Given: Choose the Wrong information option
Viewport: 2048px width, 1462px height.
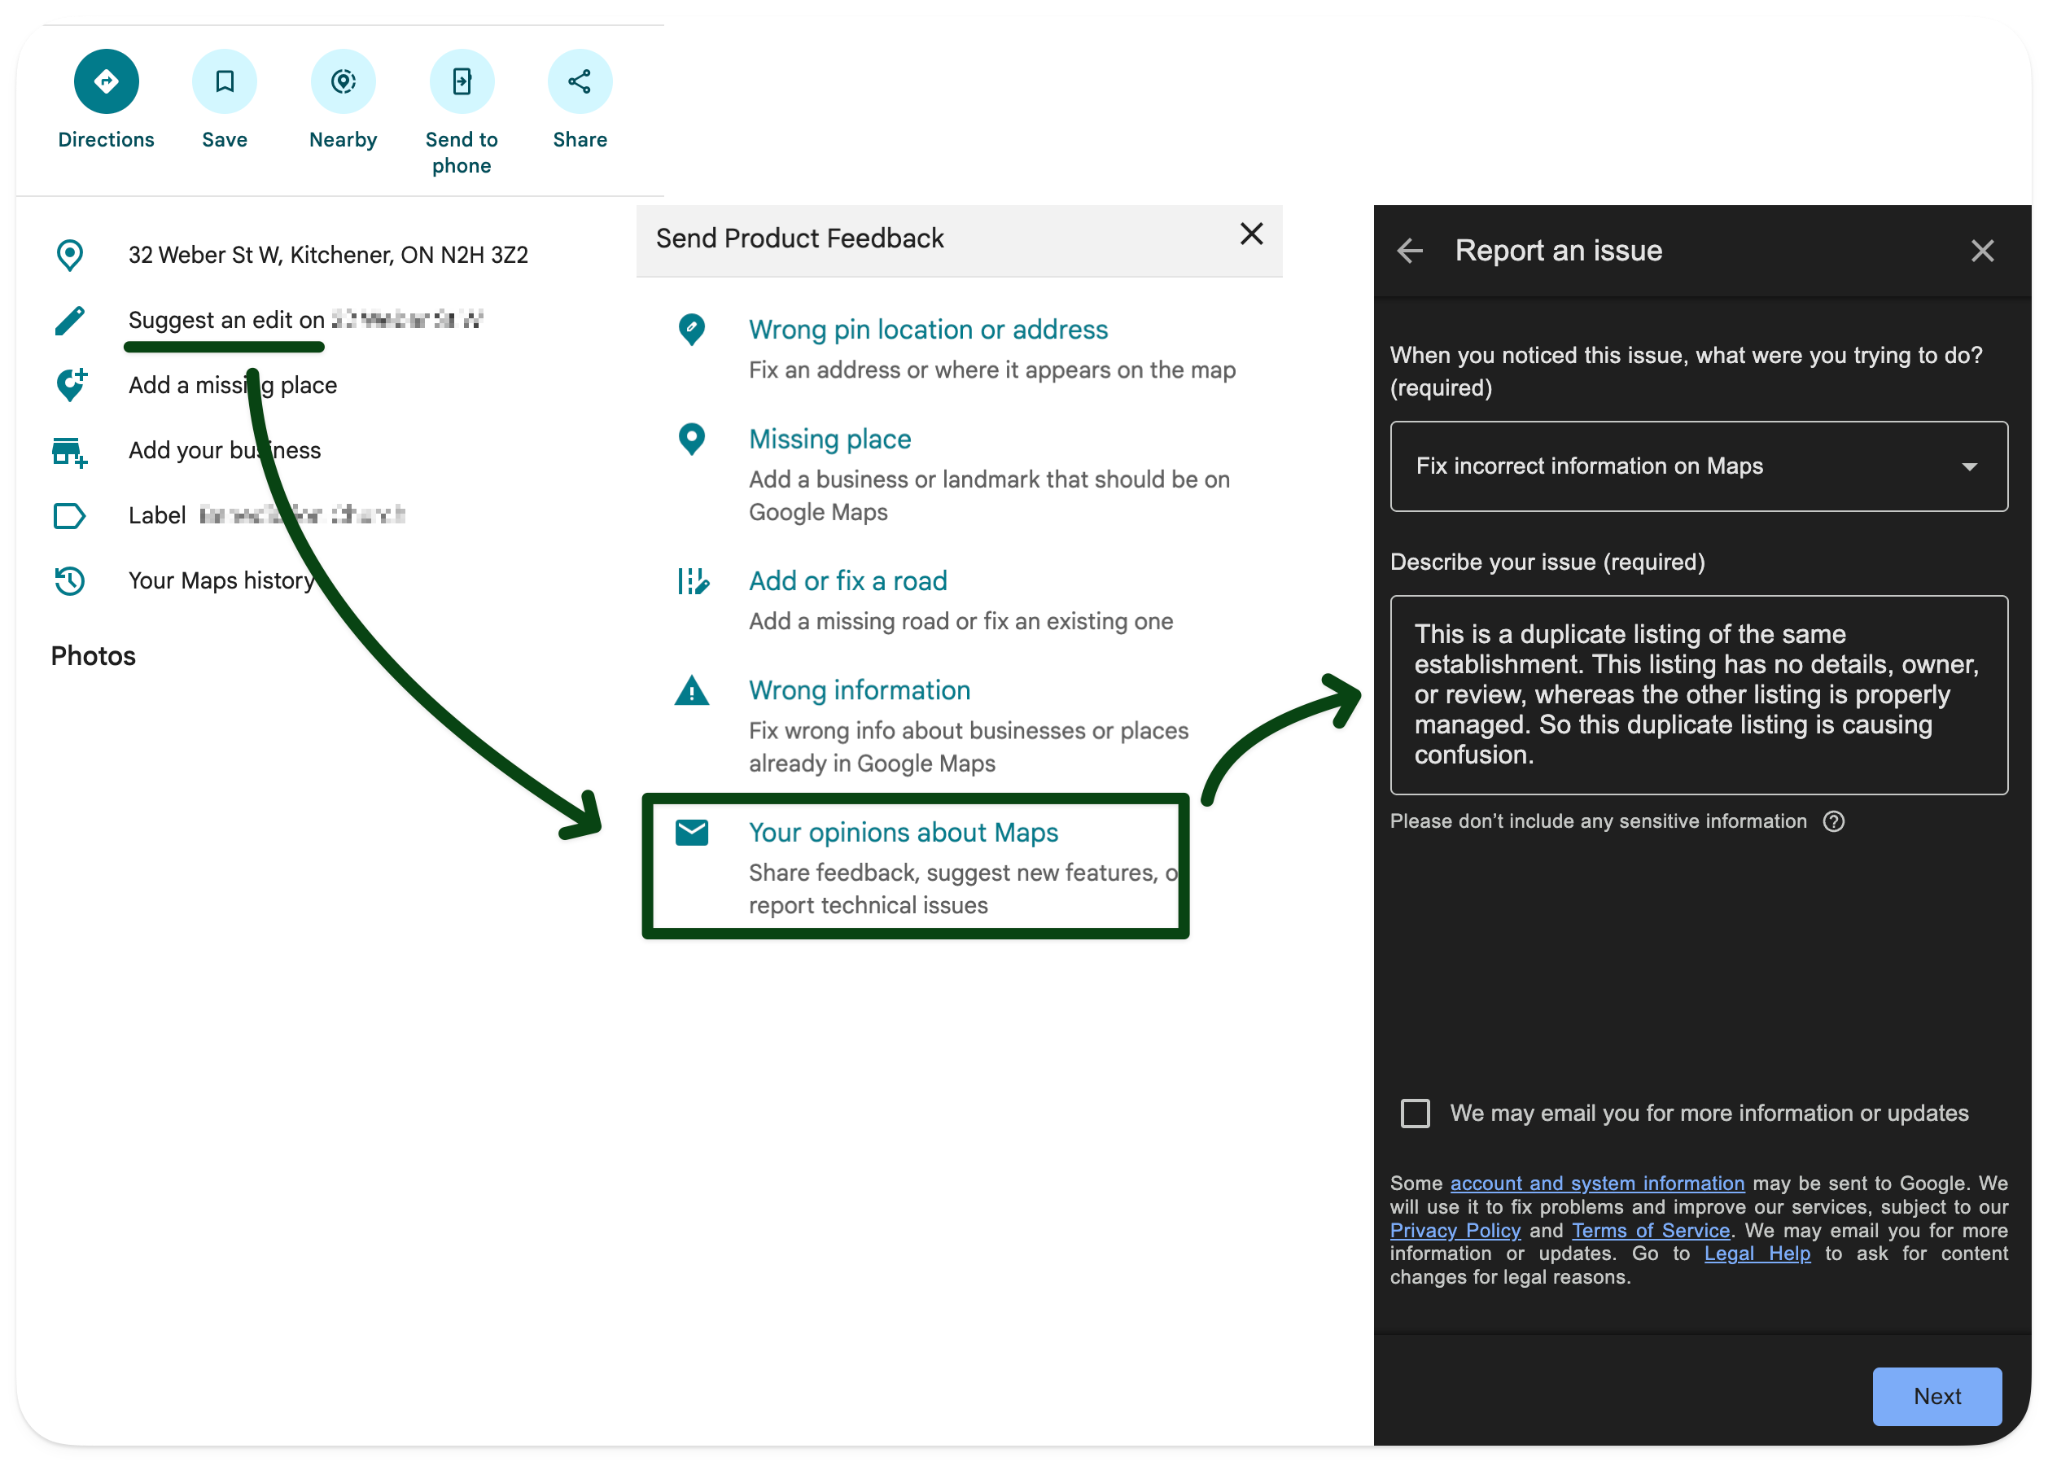Looking at the screenshot, I should pos(860,690).
